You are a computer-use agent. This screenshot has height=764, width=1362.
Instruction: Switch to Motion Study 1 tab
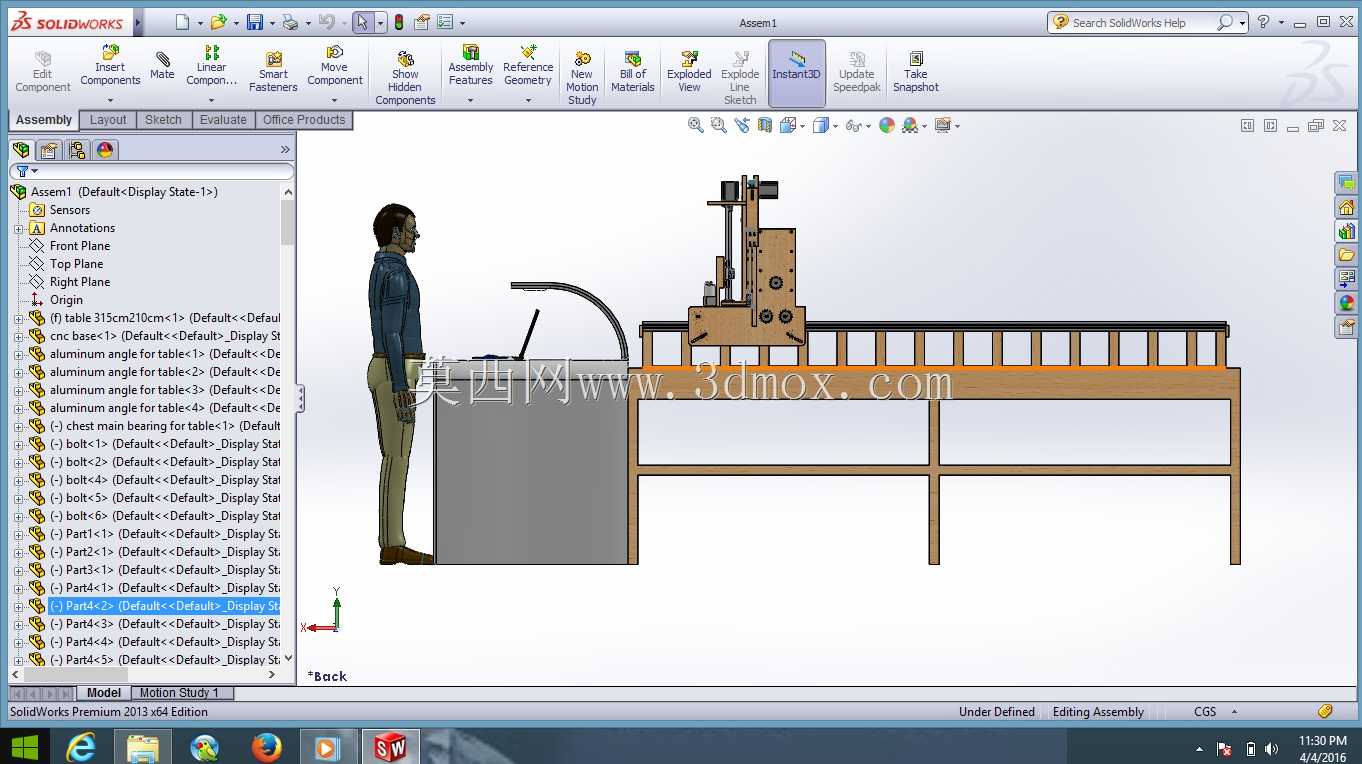tap(179, 693)
